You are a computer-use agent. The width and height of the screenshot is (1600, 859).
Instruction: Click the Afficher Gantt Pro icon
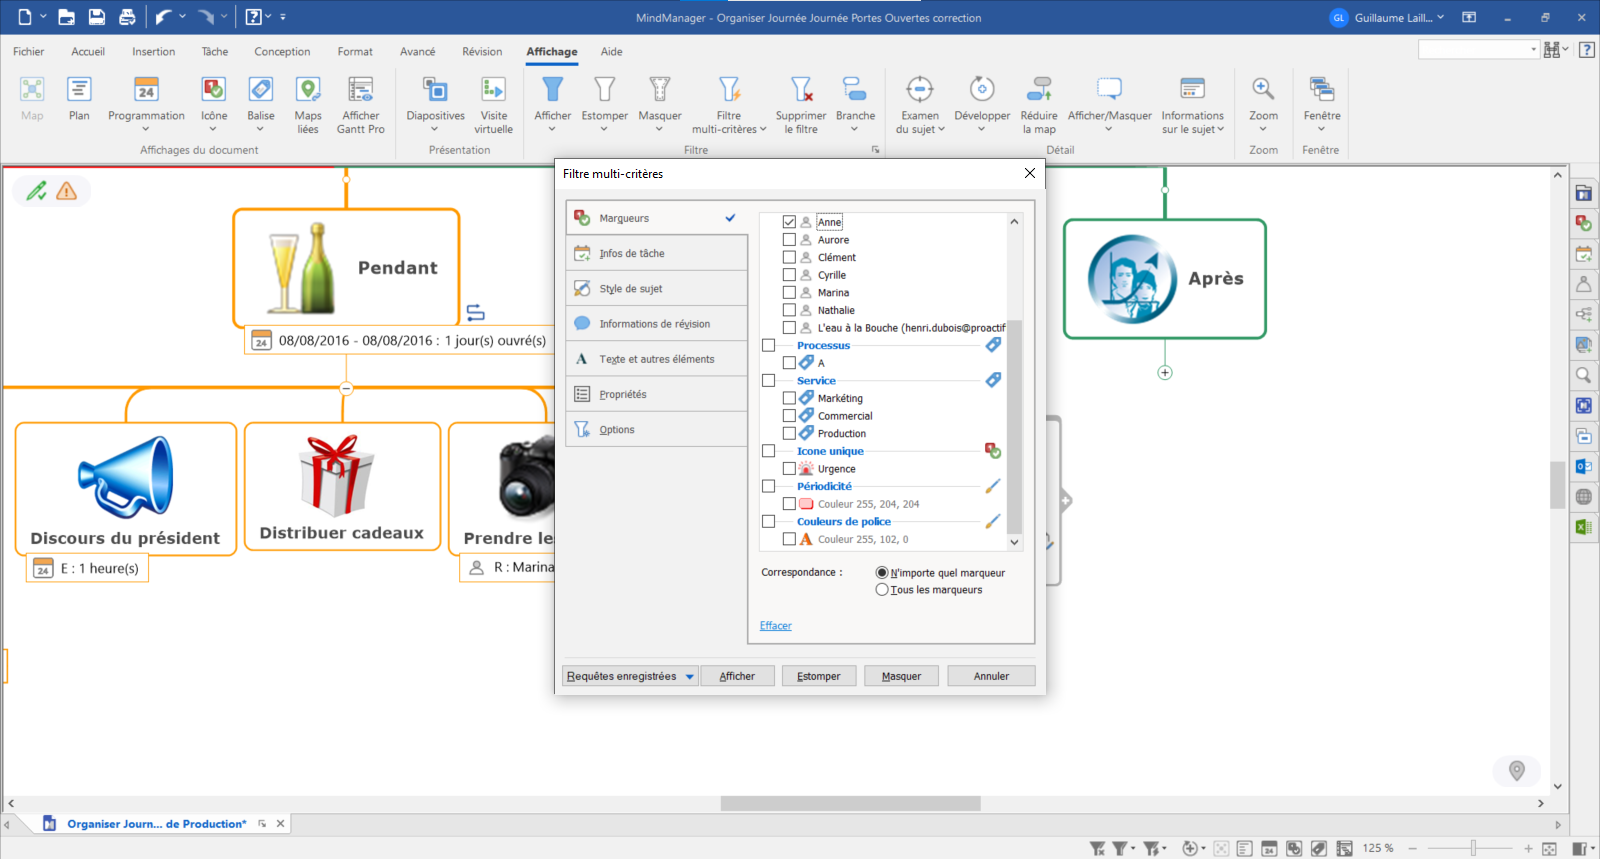360,91
